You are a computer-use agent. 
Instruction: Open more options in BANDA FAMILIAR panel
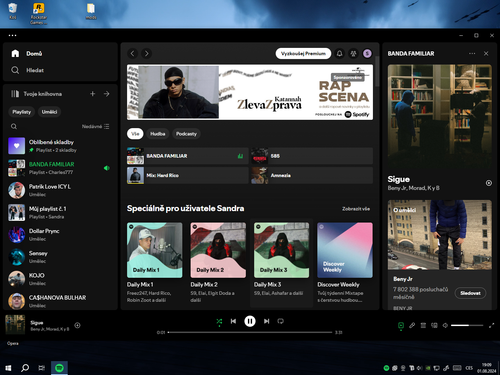(472, 54)
